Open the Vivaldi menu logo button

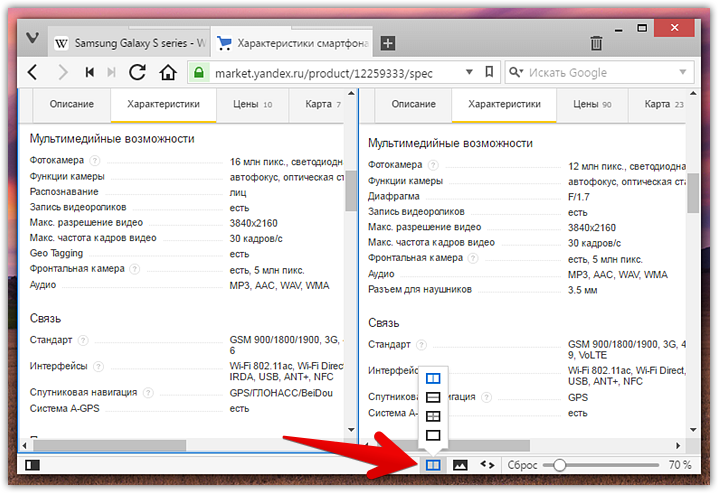click(32, 38)
